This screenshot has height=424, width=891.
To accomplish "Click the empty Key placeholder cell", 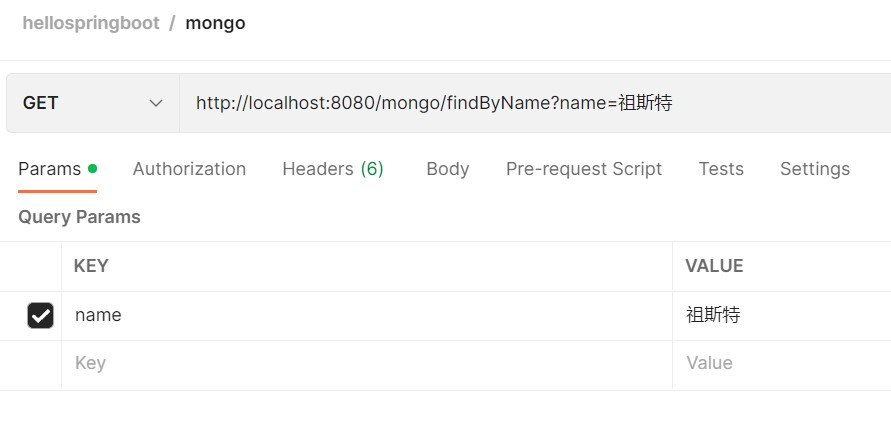I will pyautogui.click(x=360, y=363).
